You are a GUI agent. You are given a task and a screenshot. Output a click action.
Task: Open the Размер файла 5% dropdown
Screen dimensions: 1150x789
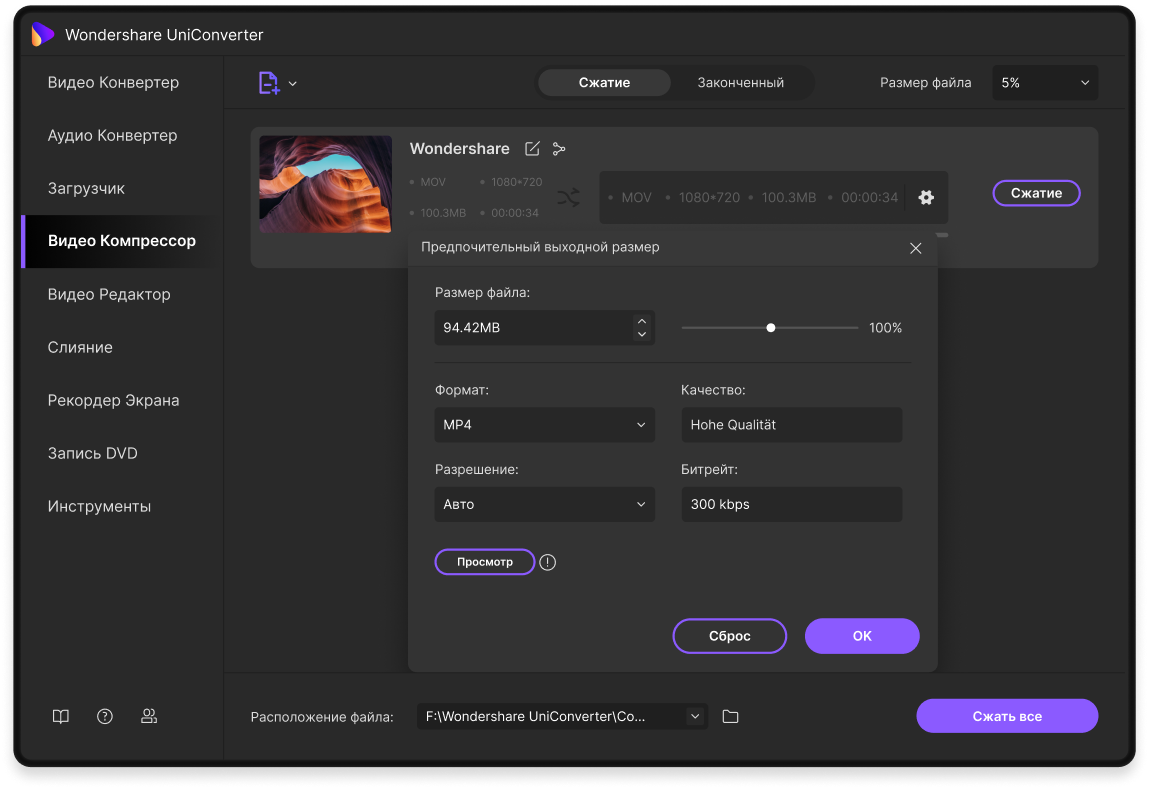1045,83
